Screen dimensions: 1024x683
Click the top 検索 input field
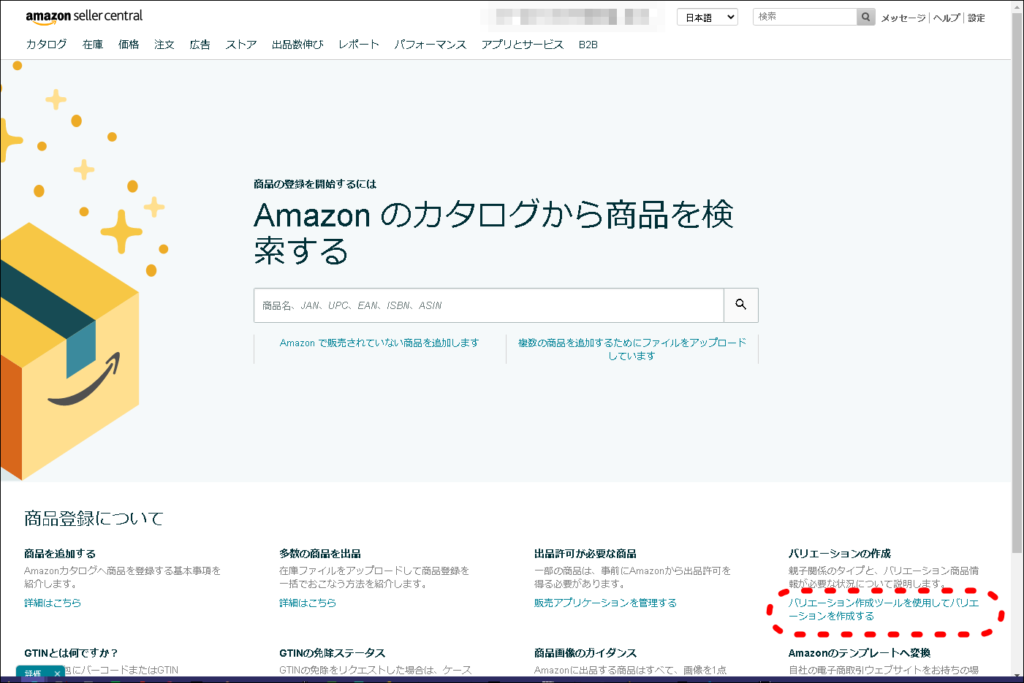point(805,17)
